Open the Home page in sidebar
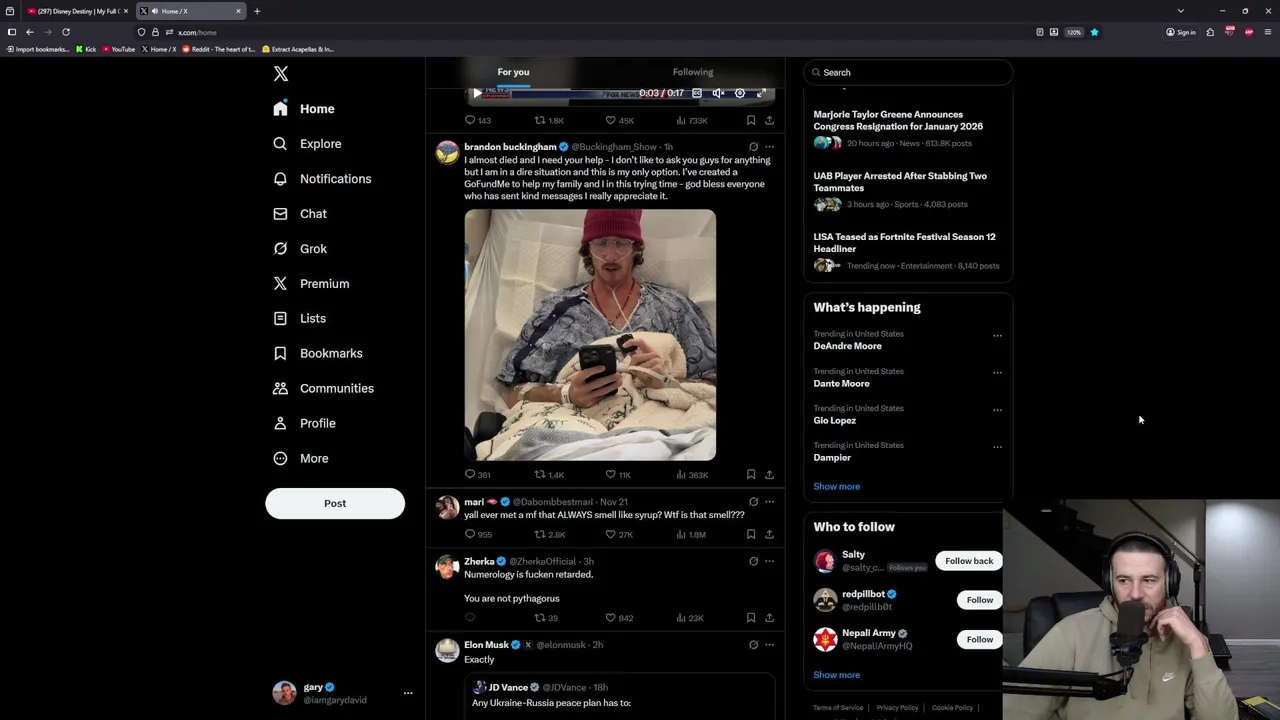This screenshot has width=1280, height=720. (304, 109)
